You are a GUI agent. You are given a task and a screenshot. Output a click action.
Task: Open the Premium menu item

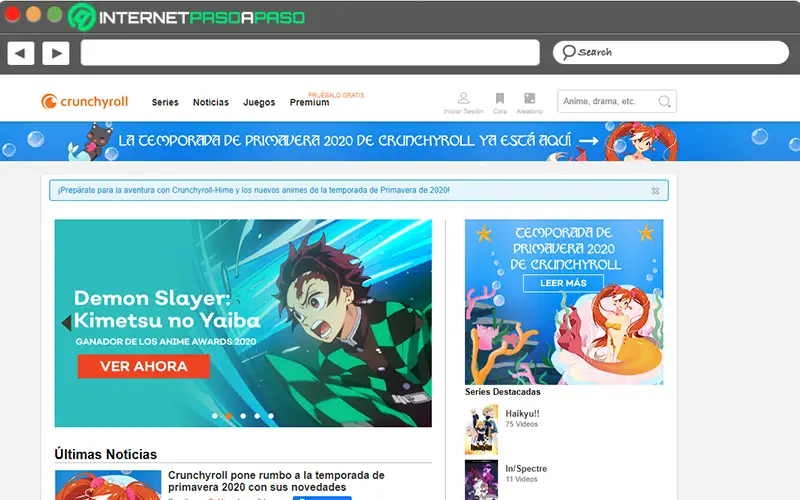pyautogui.click(x=309, y=102)
